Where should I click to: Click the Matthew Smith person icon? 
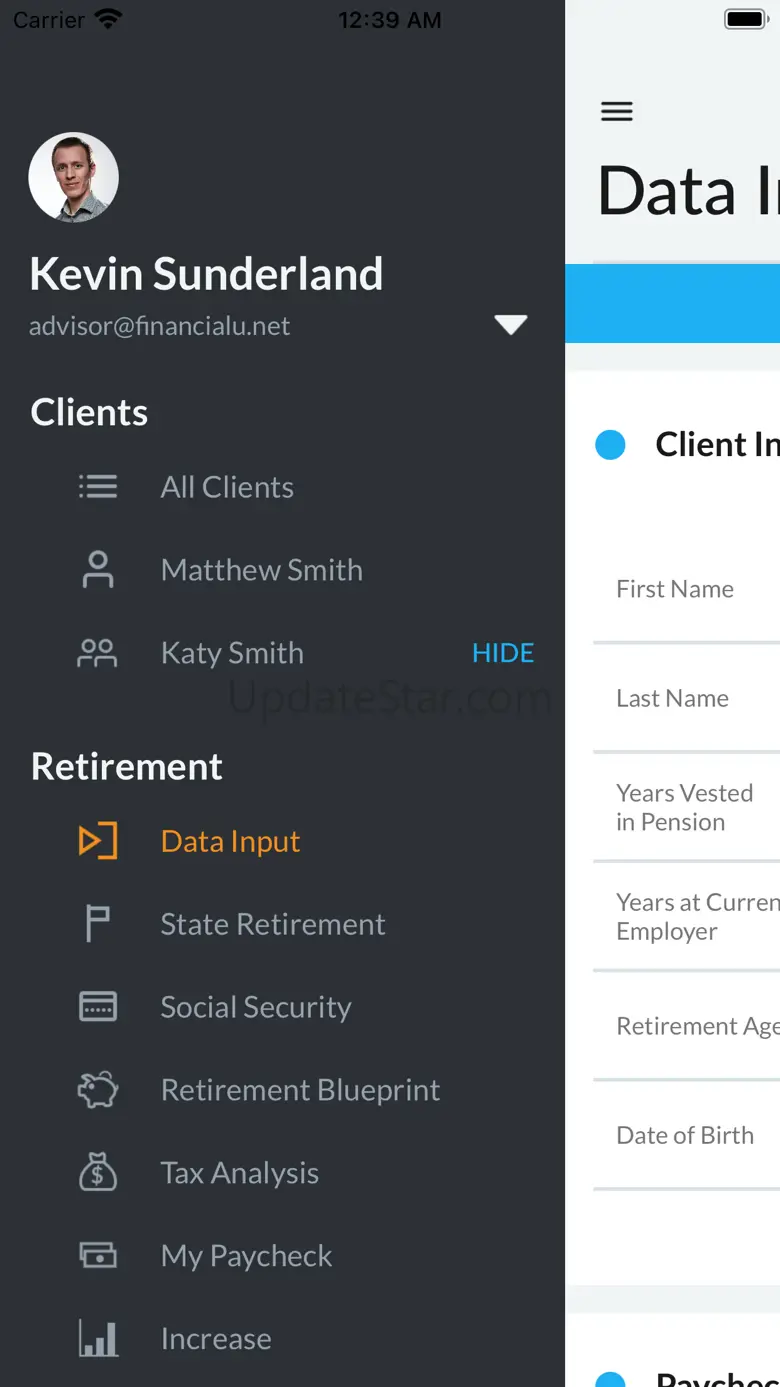[98, 570]
